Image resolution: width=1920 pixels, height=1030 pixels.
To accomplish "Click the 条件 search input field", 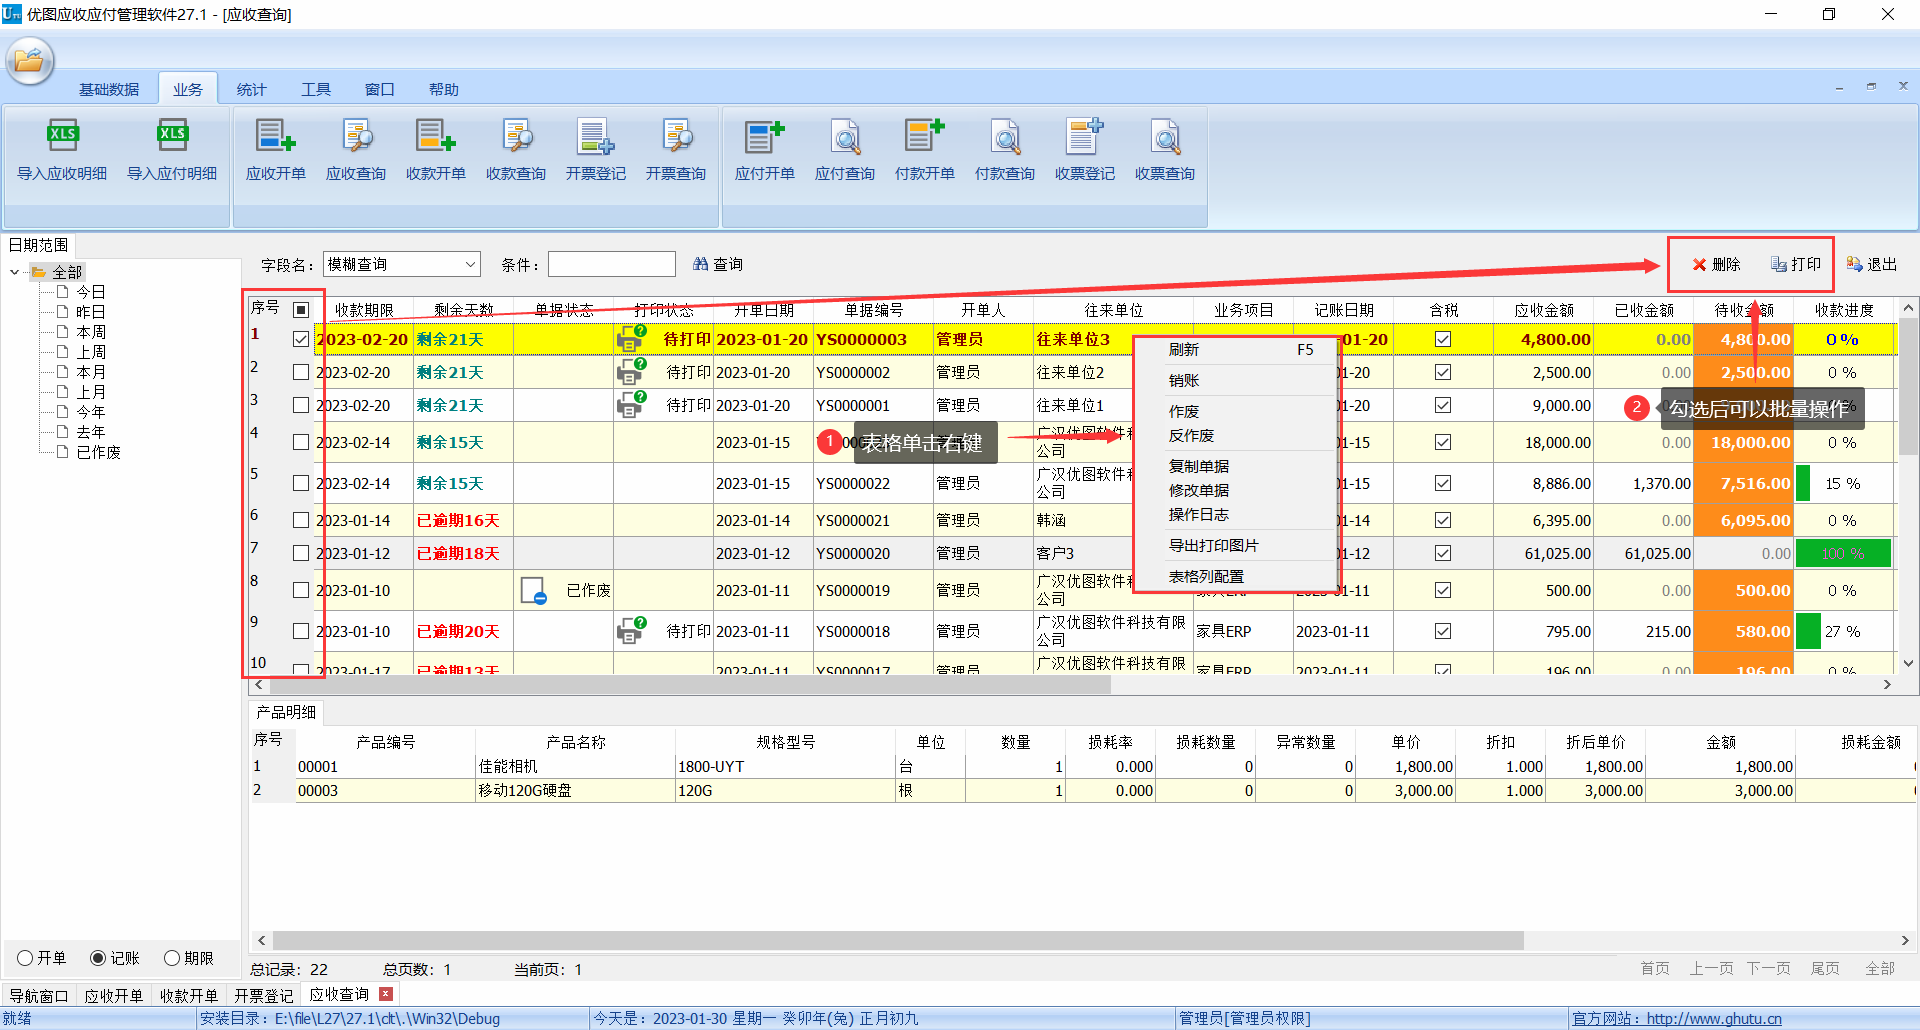I will [611, 264].
